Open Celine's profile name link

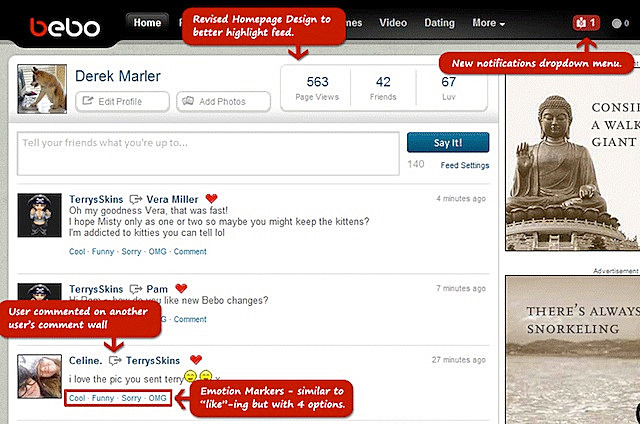coord(85,360)
